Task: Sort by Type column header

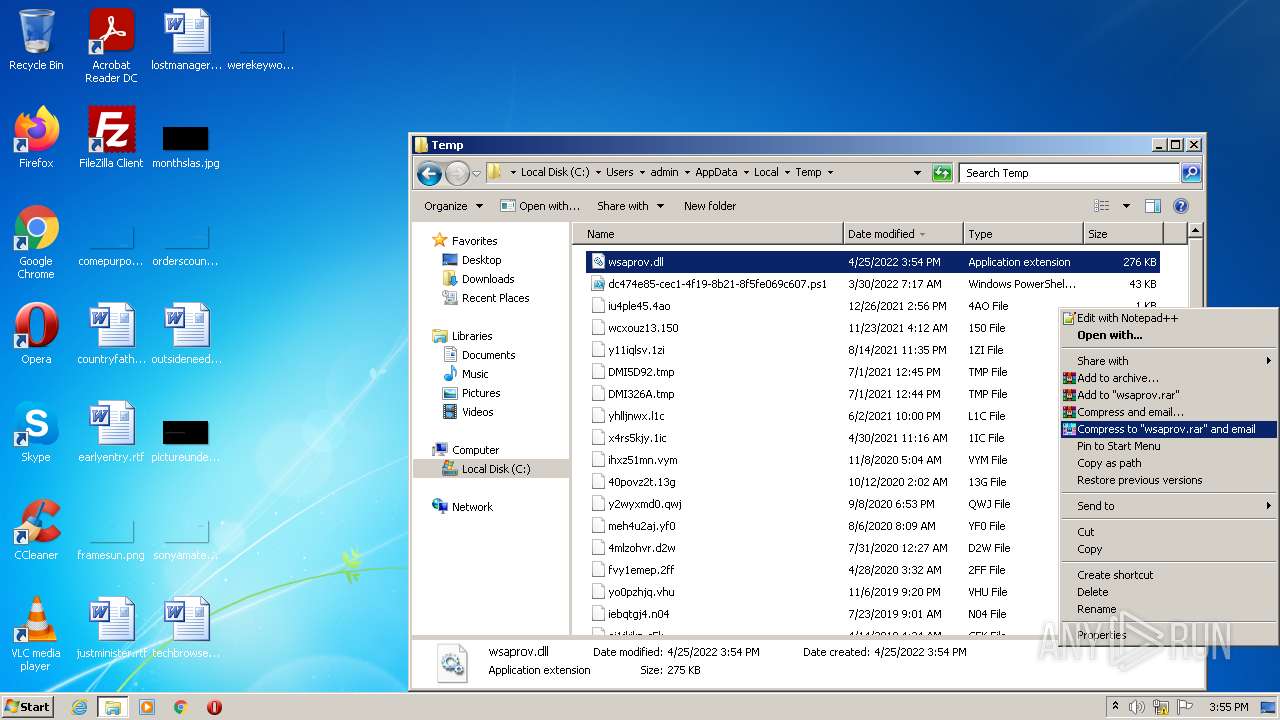Action: (1023, 234)
